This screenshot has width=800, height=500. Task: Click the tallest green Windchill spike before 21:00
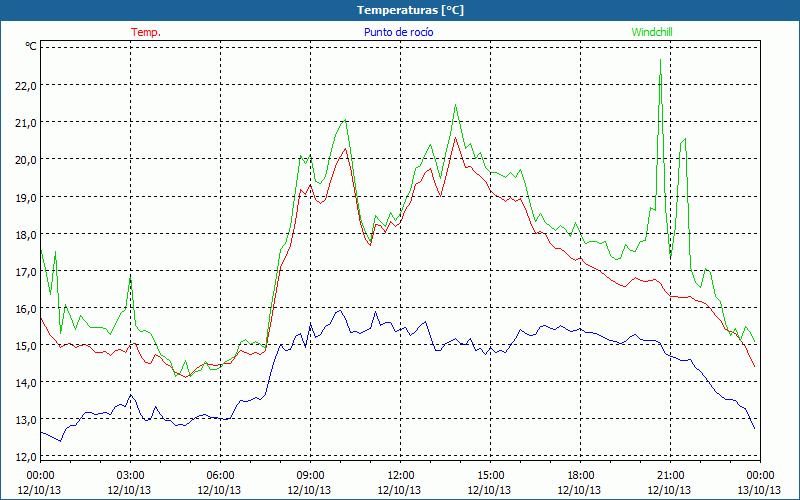pos(660,60)
